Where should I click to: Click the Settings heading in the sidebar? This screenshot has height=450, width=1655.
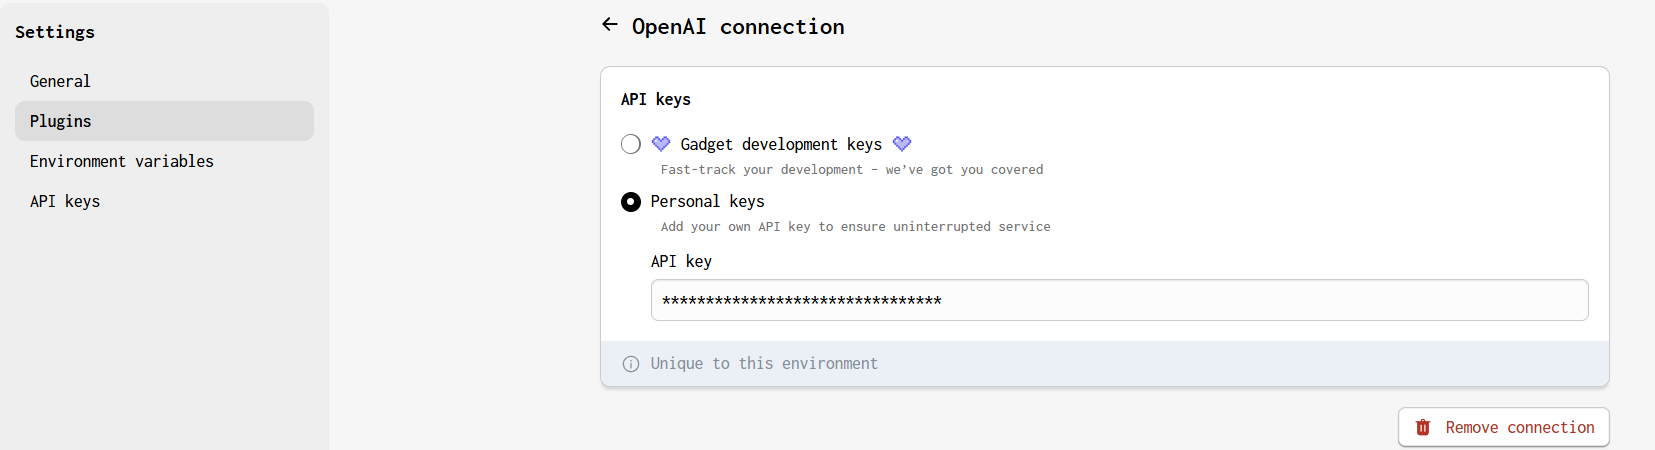[55, 32]
